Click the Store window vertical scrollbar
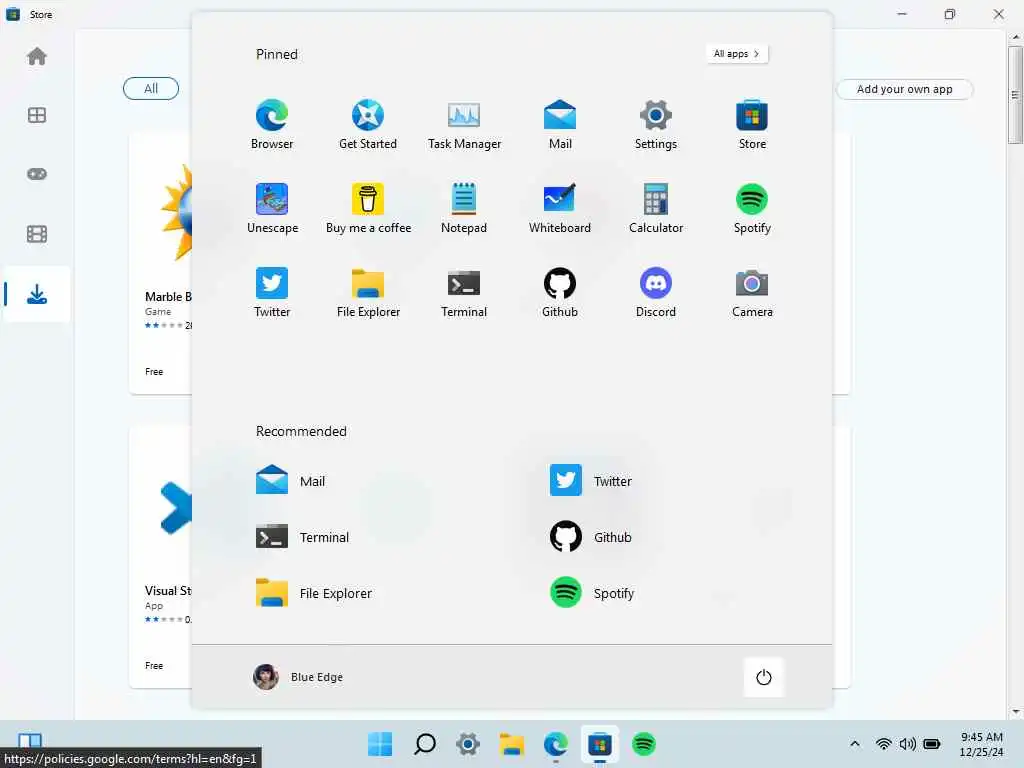The image size is (1024, 768). click(1014, 95)
